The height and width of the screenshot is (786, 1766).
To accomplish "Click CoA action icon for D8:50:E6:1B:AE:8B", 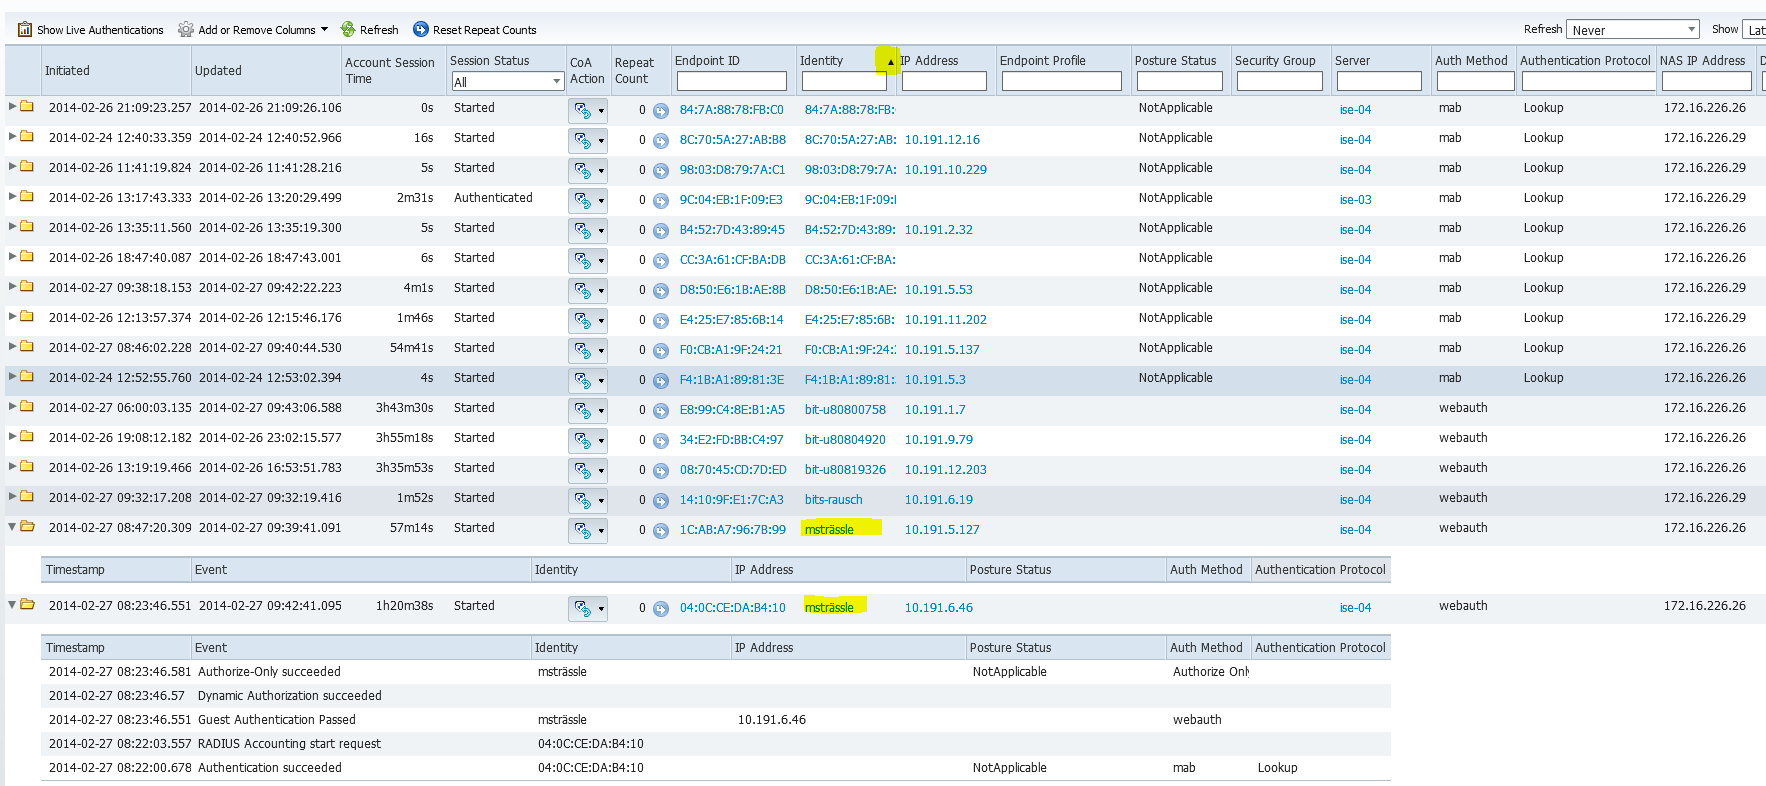I will pos(583,291).
